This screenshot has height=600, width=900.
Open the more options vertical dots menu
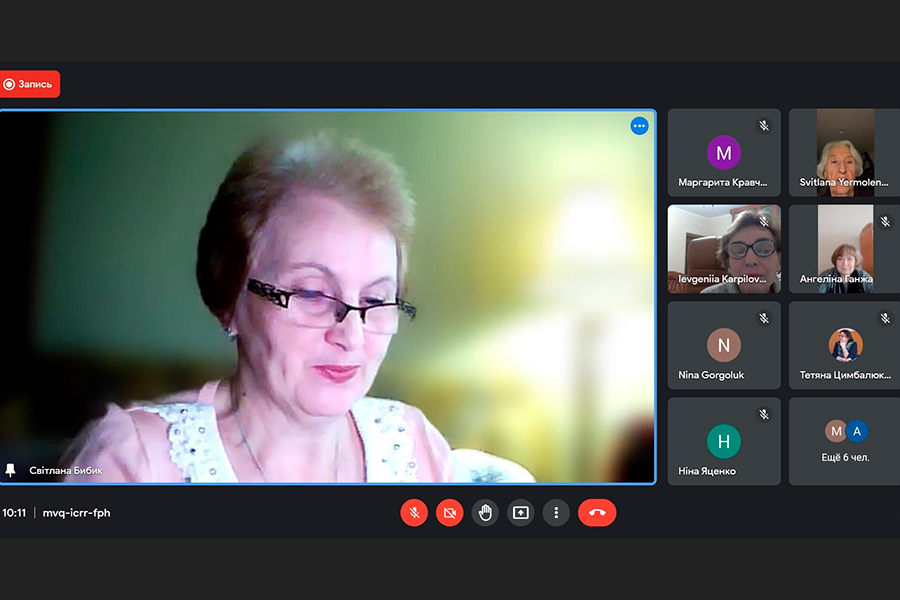(556, 513)
